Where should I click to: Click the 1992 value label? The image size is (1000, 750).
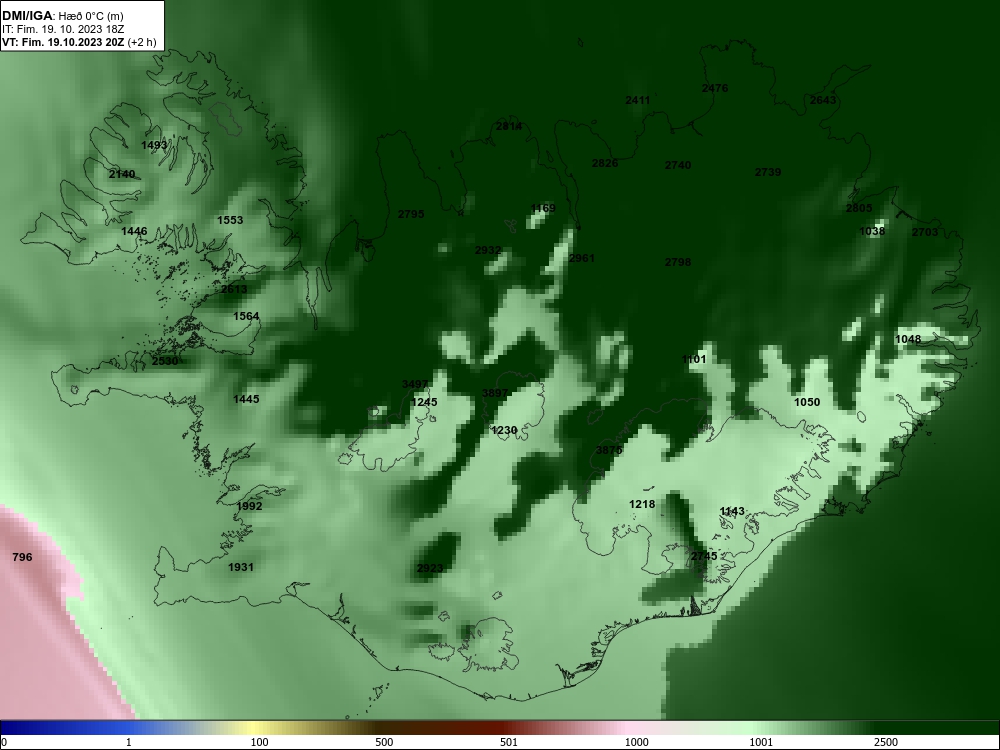[249, 506]
